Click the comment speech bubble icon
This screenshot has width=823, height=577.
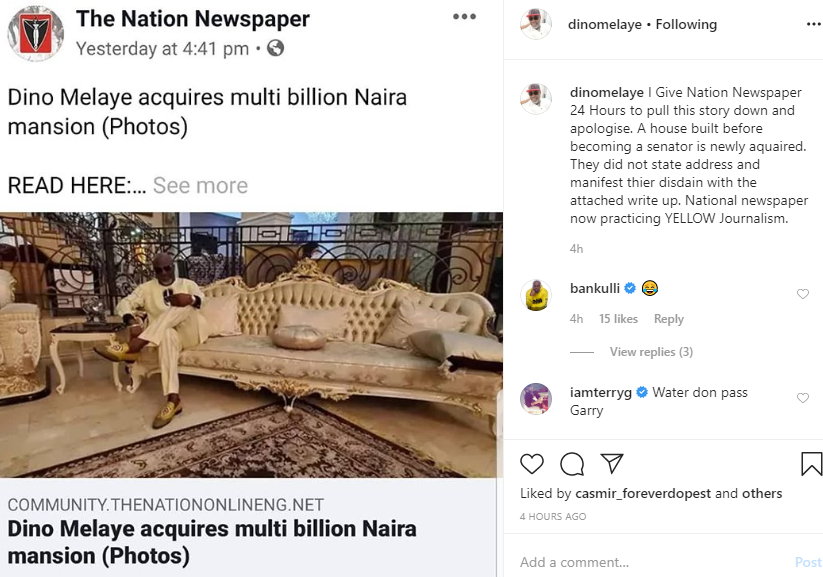(x=572, y=464)
